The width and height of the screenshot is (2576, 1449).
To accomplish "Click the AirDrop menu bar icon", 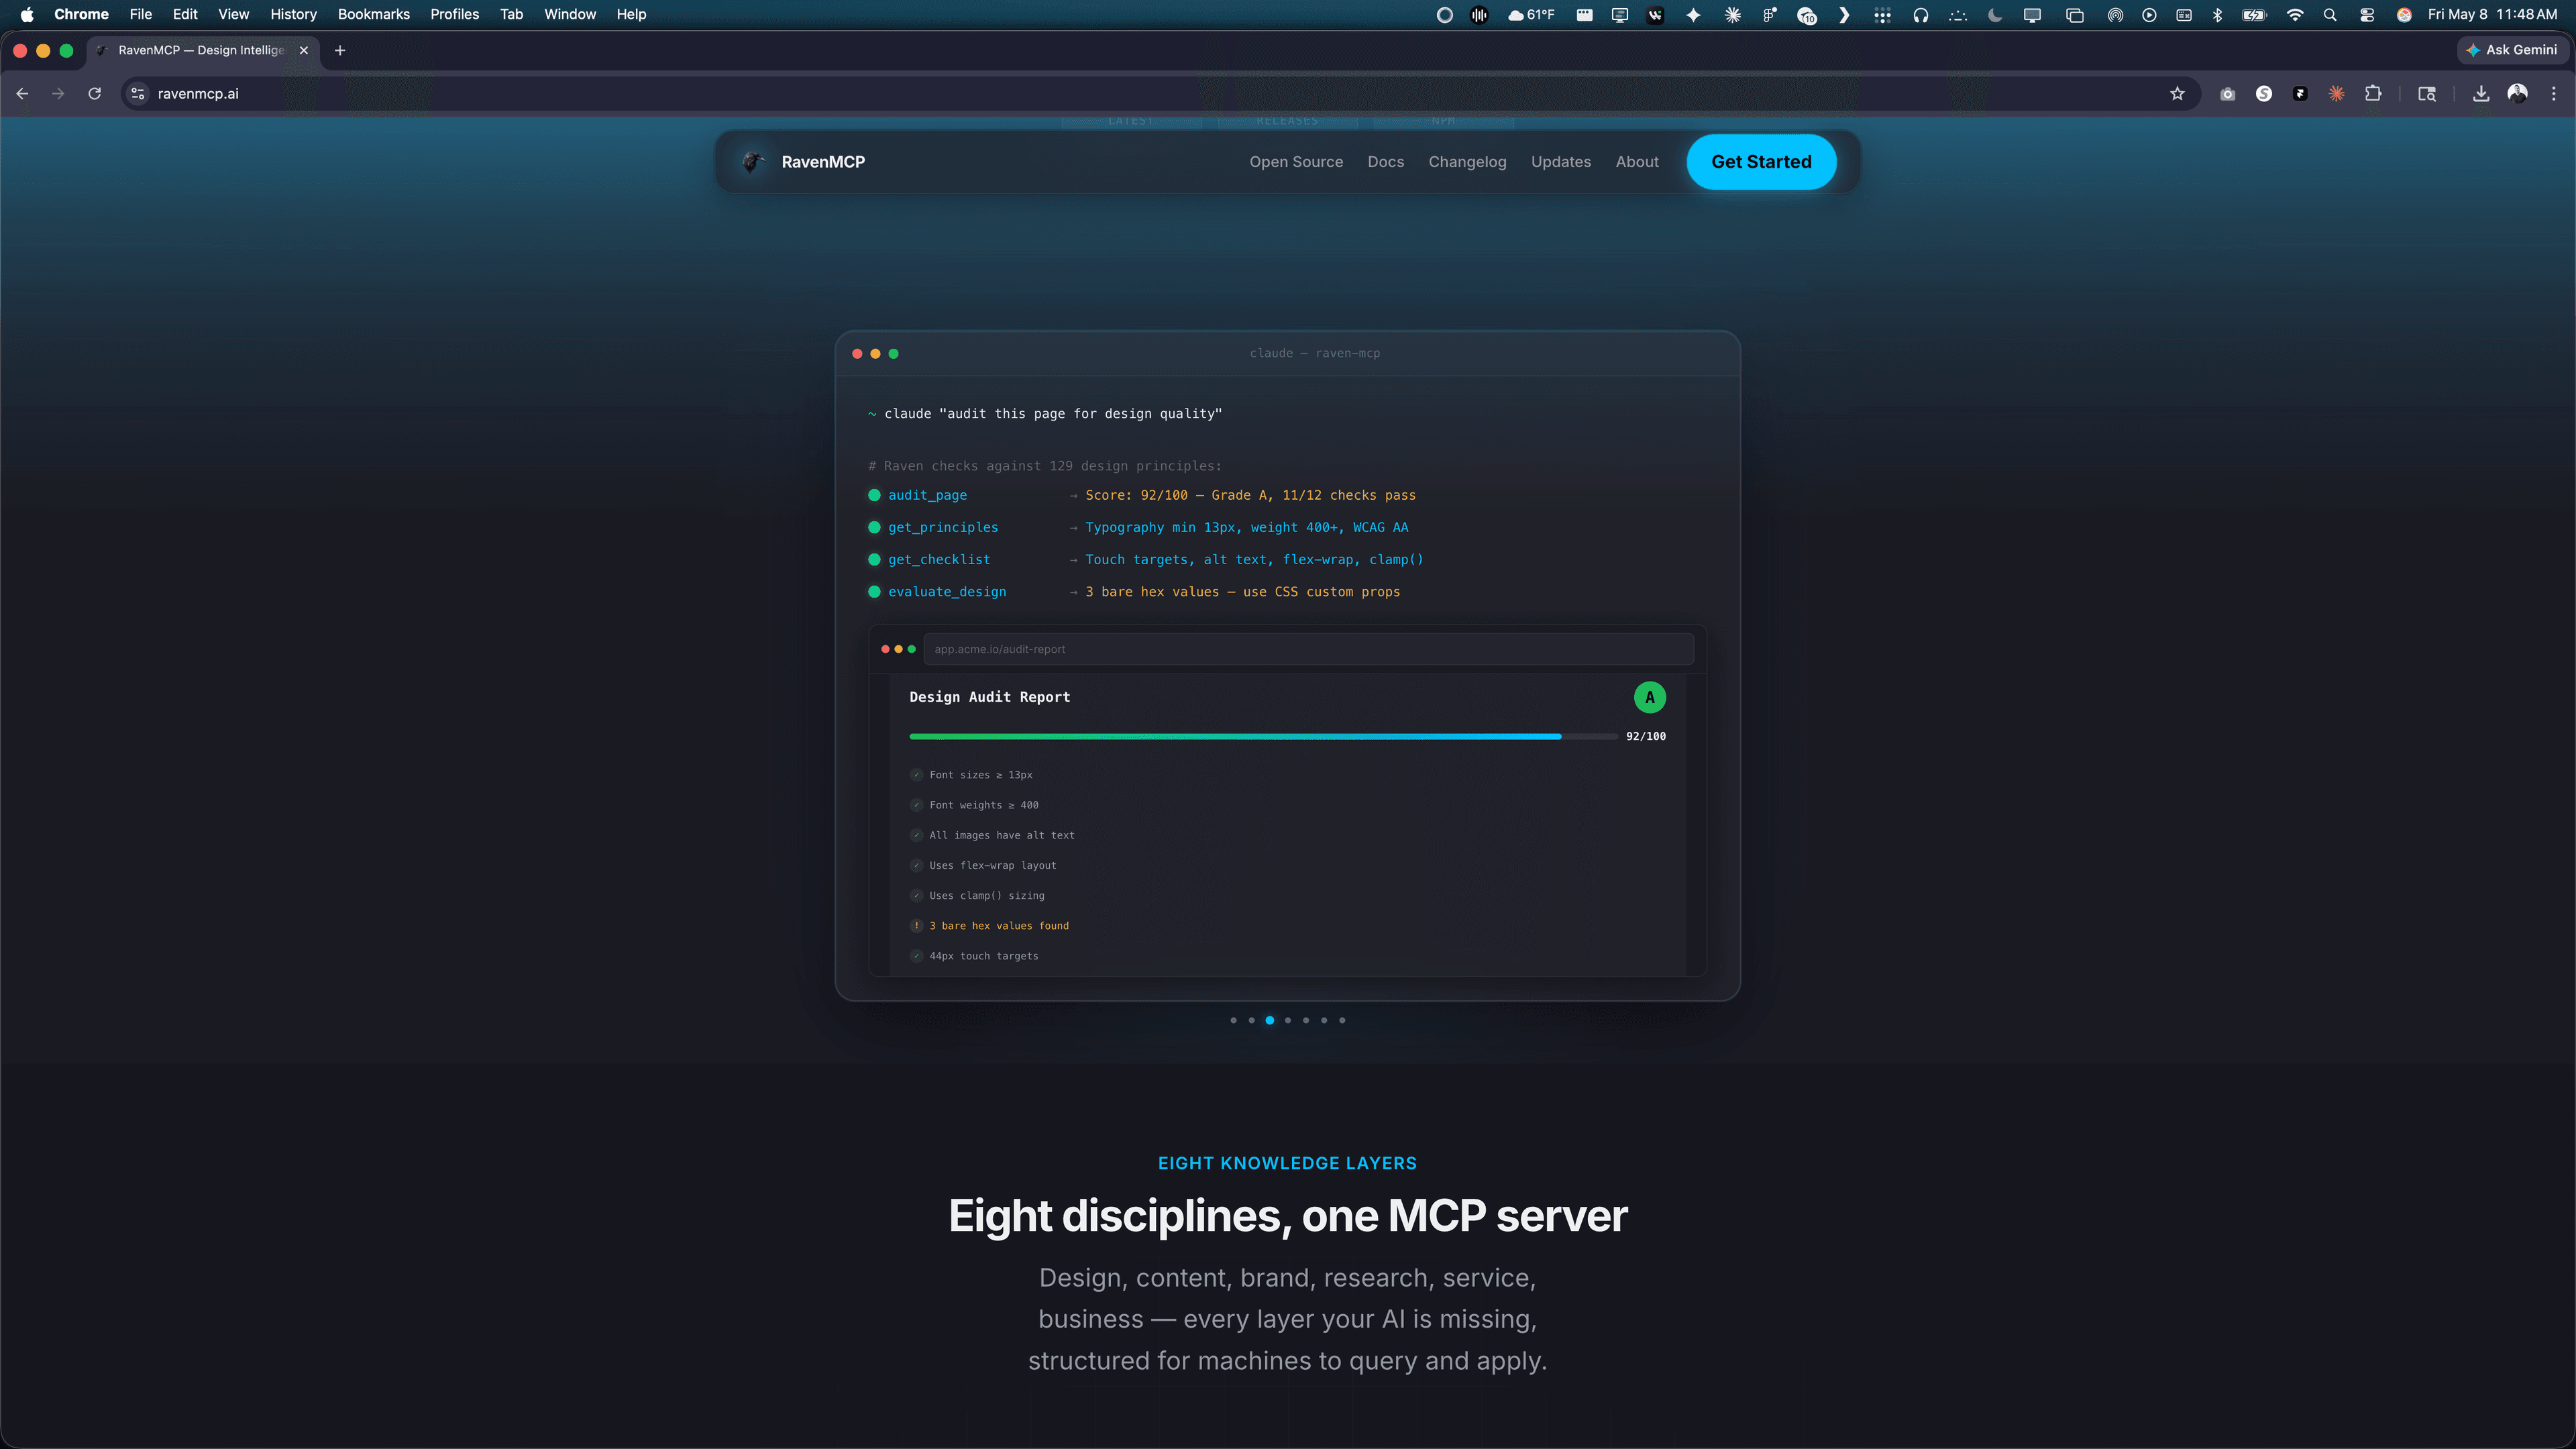I will coord(2115,14).
